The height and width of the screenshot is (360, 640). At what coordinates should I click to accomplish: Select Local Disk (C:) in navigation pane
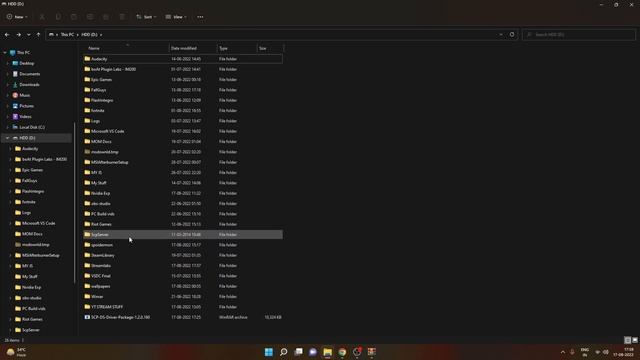point(32,127)
